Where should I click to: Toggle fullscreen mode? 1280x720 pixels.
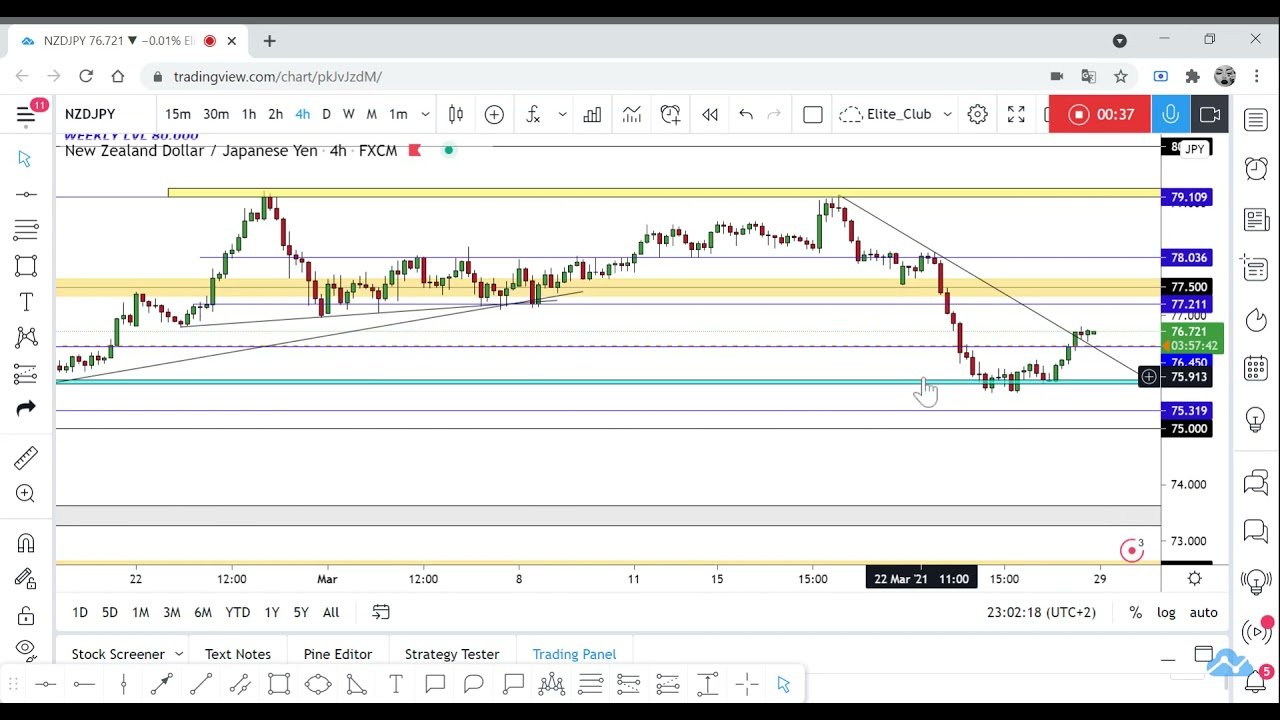click(1016, 114)
